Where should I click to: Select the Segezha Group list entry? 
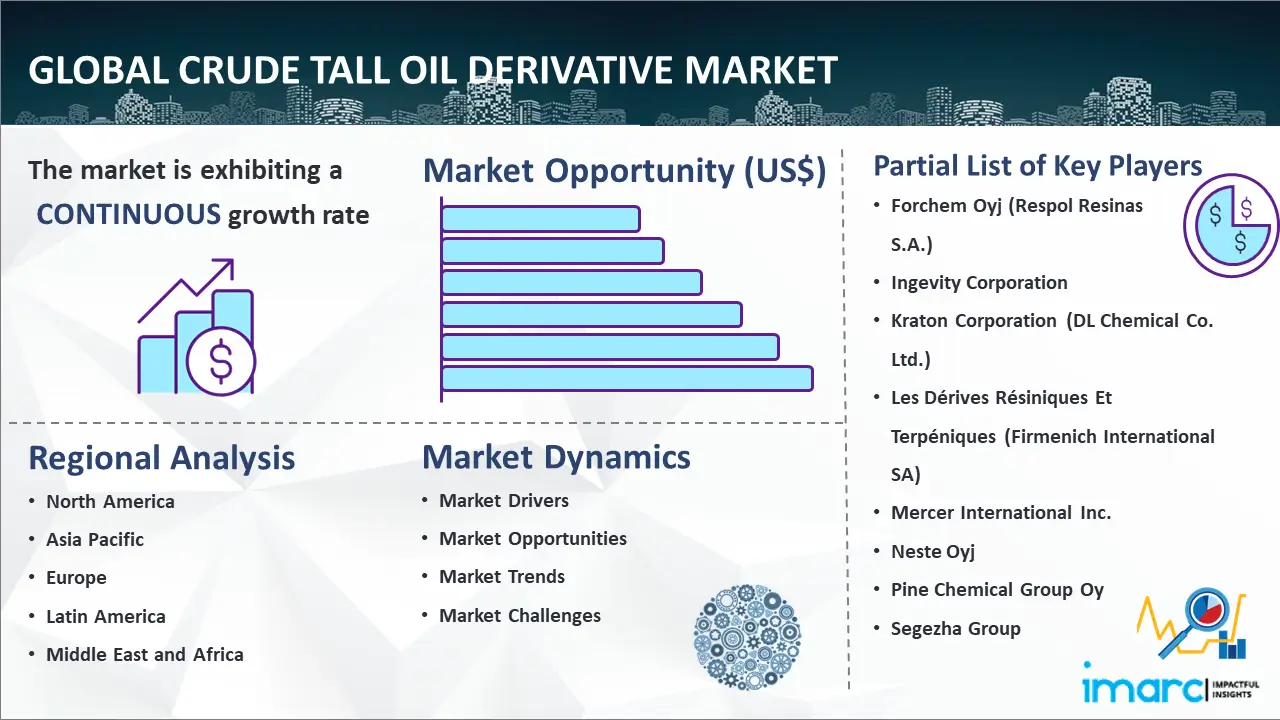pos(955,628)
